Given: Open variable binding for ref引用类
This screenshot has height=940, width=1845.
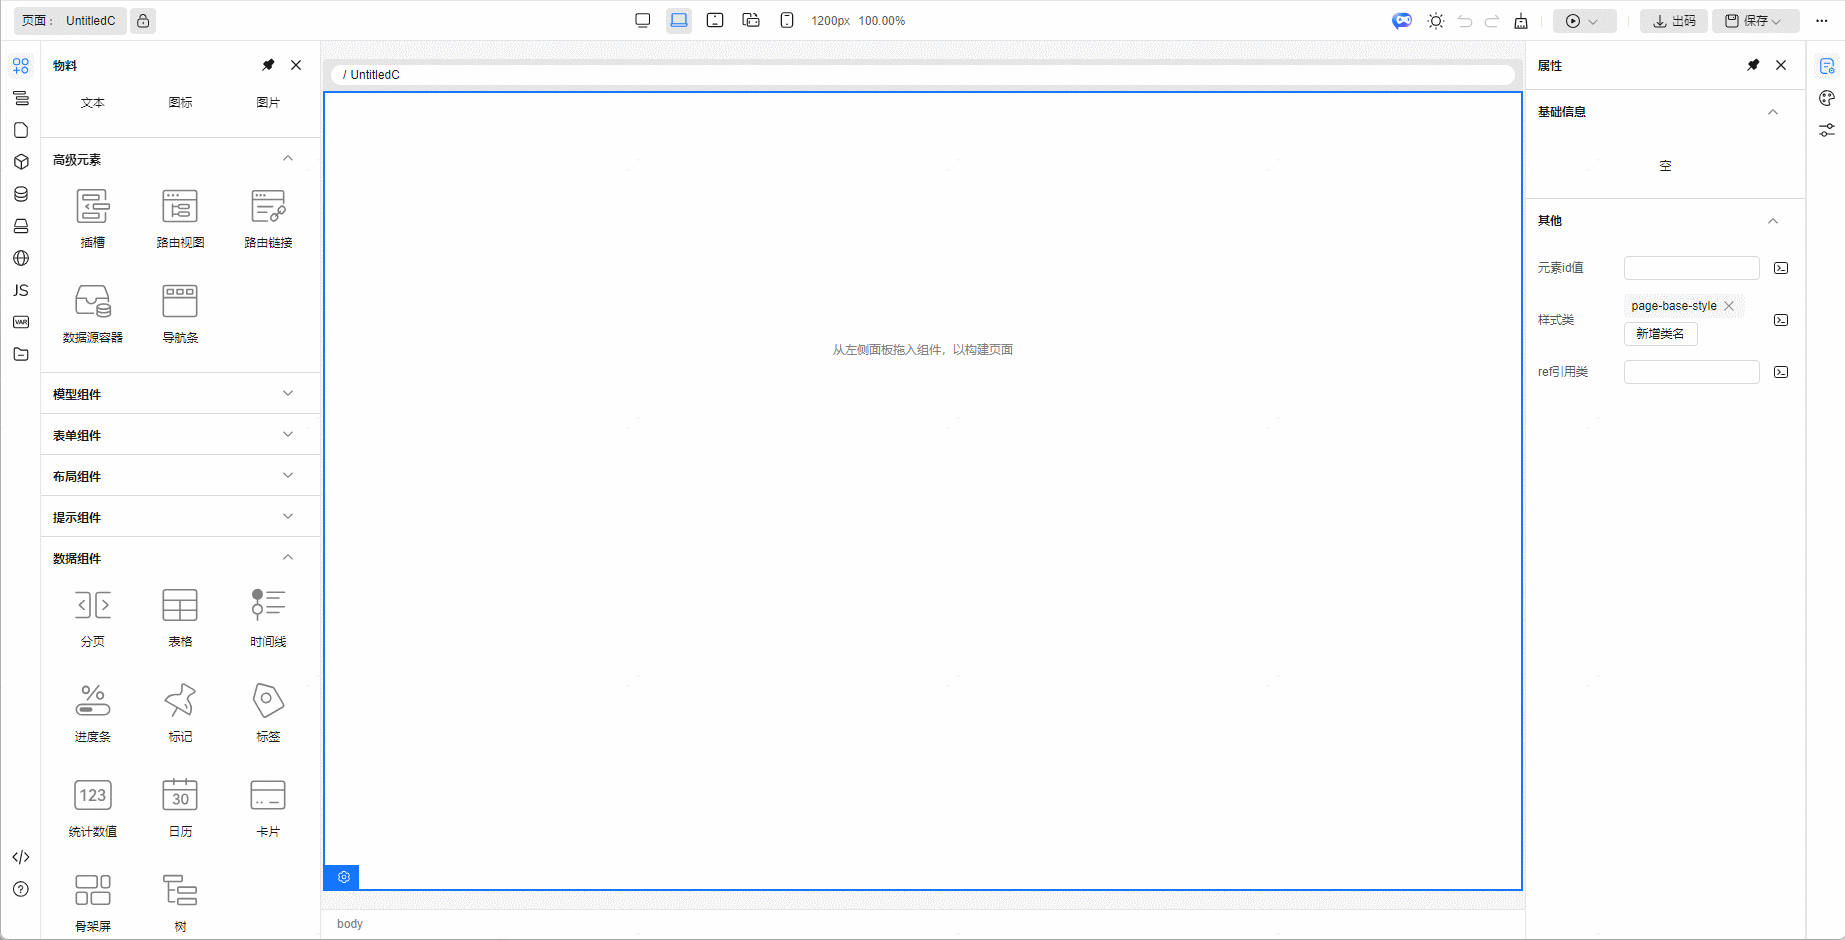Looking at the screenshot, I should coord(1781,372).
